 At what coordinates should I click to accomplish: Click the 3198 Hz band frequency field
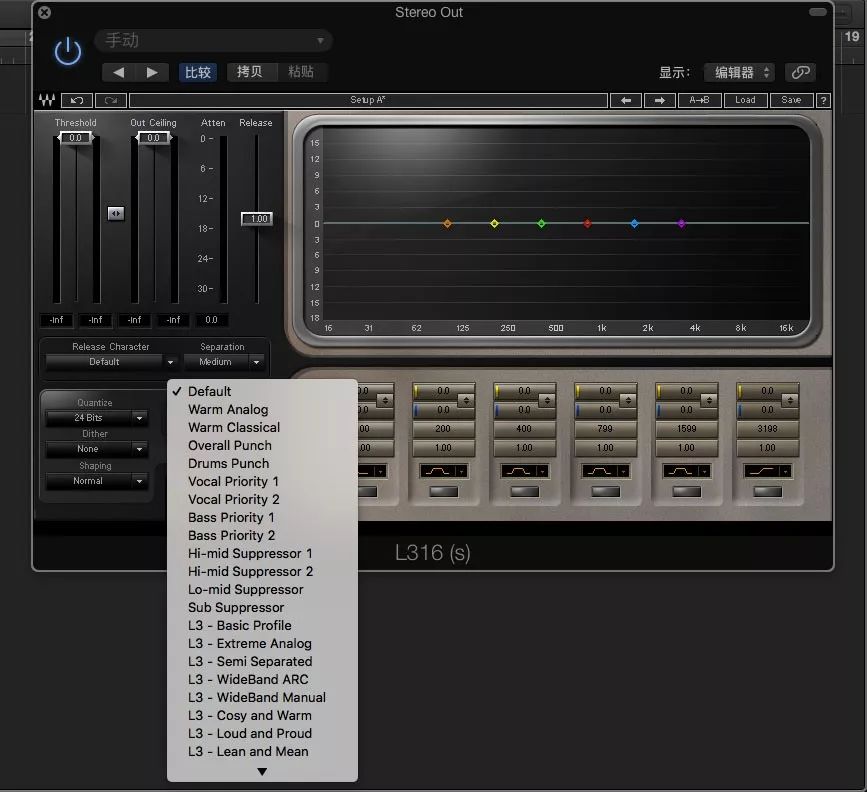[x=767, y=429]
